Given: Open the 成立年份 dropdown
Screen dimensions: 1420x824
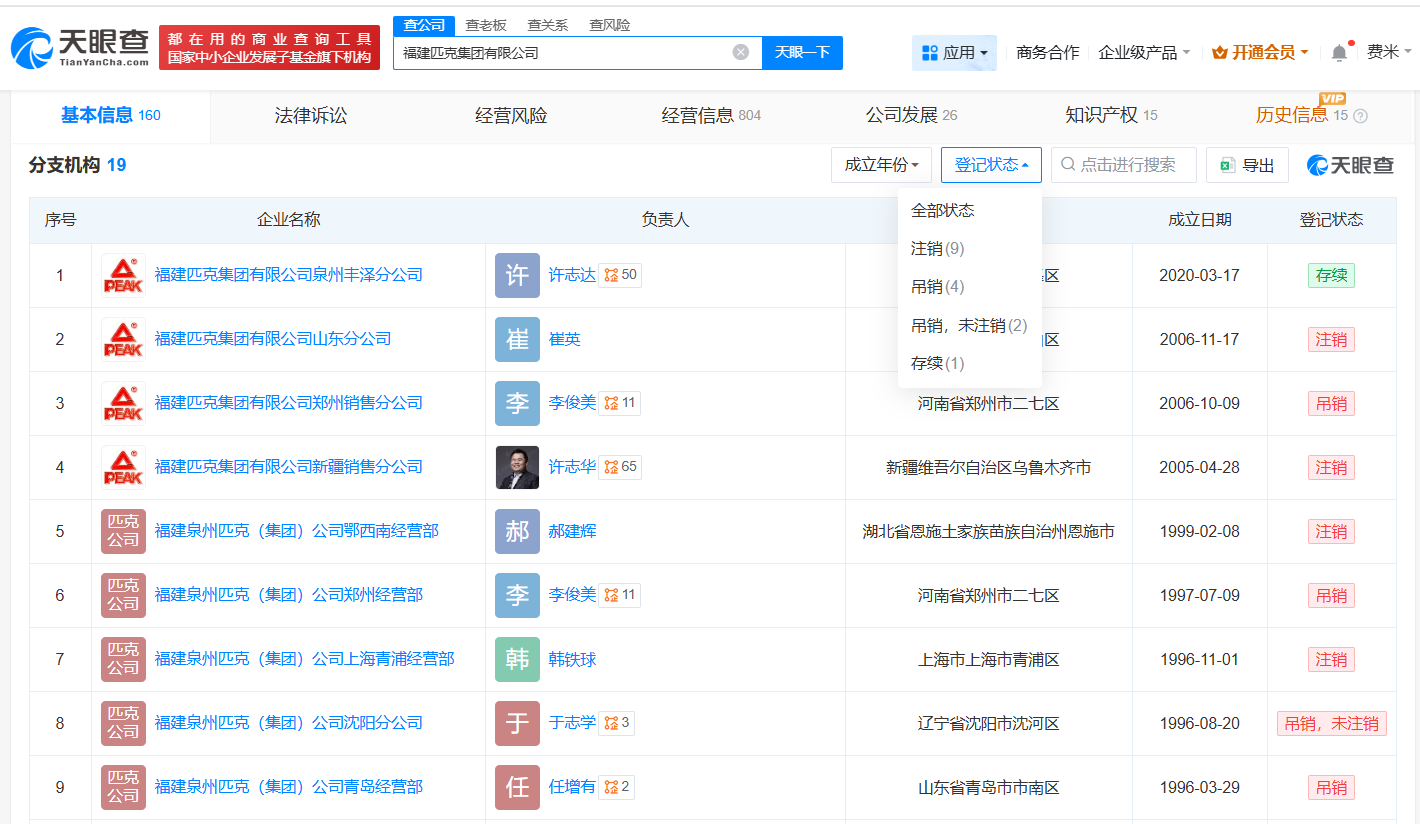Looking at the screenshot, I should pyautogui.click(x=881, y=164).
